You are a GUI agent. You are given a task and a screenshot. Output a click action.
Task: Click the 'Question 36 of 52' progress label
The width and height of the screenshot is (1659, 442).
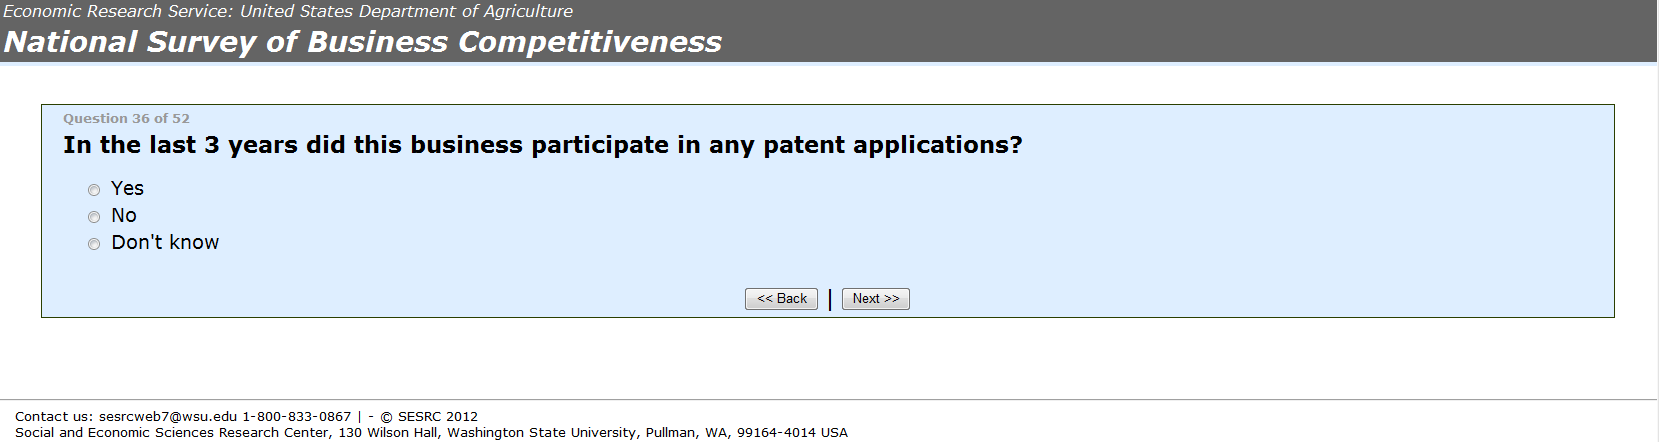coord(126,119)
